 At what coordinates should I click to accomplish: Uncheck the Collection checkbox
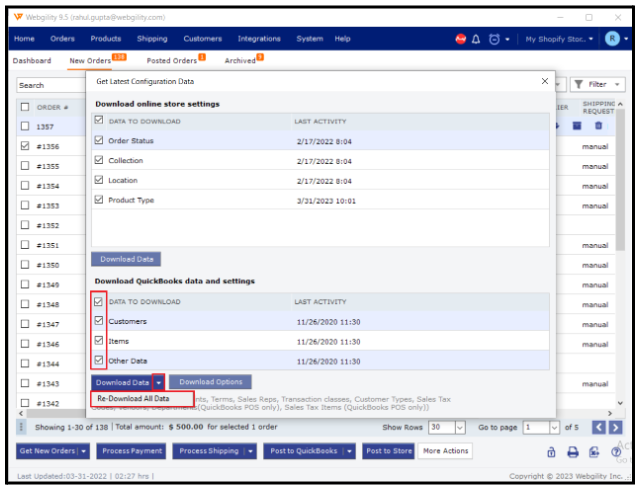click(99, 160)
